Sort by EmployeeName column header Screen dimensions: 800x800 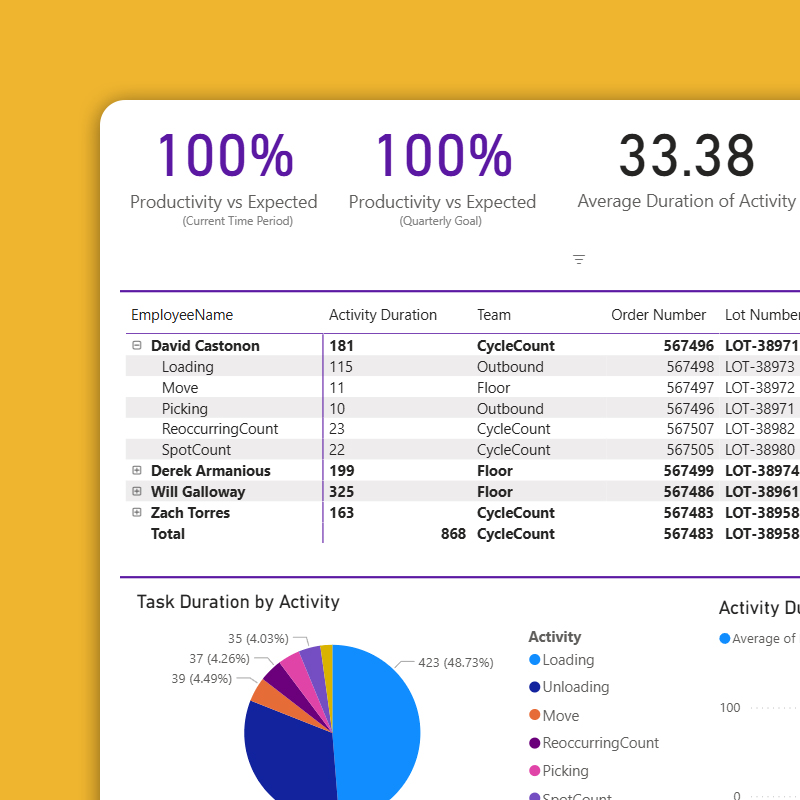pos(182,315)
